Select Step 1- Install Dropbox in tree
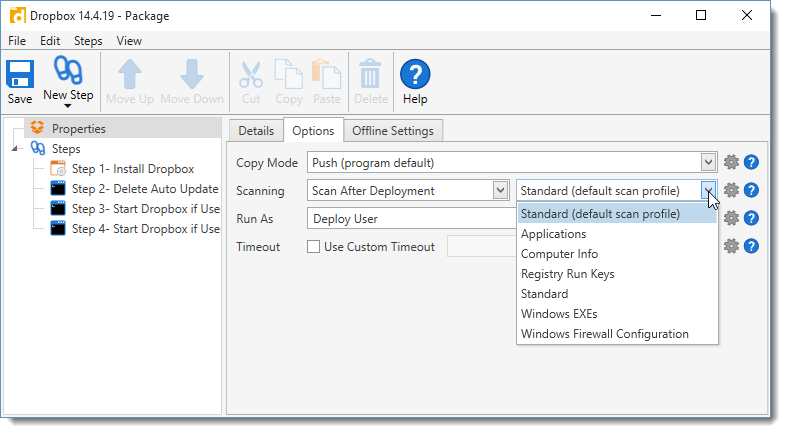This screenshot has height=433, width=786. tap(132, 169)
